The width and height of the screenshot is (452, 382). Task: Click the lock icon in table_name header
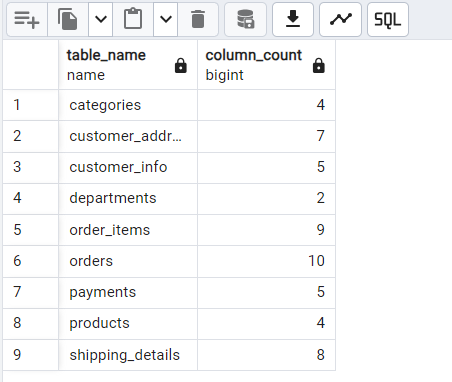coord(181,65)
